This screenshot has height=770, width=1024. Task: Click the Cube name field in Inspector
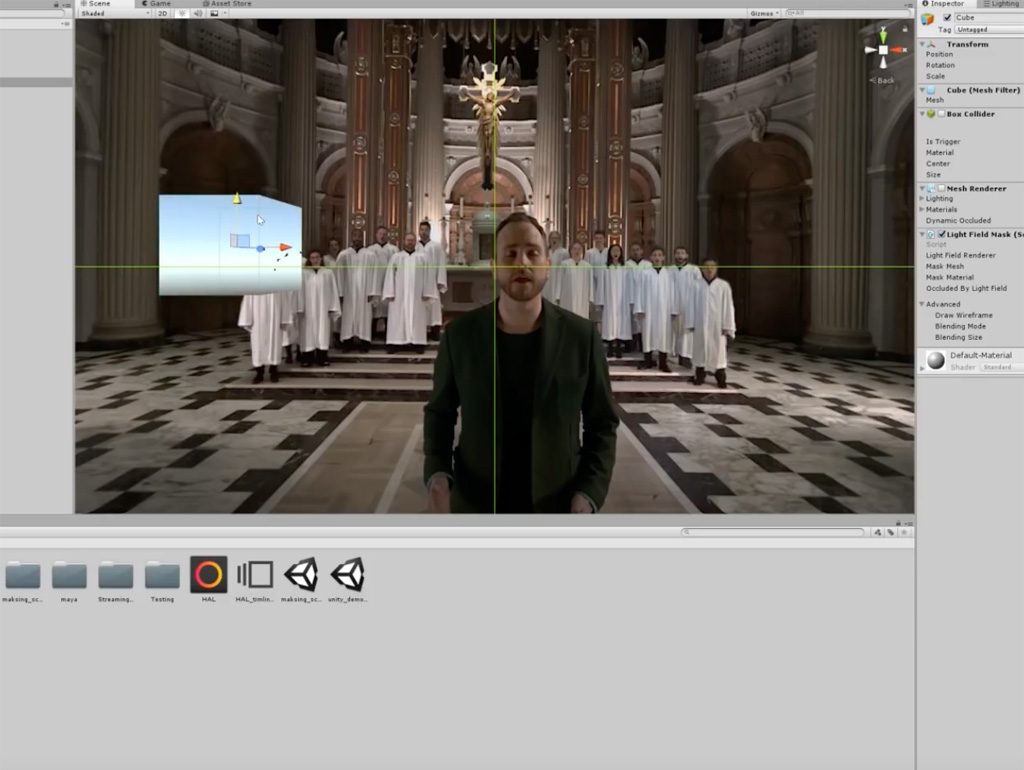(989, 18)
